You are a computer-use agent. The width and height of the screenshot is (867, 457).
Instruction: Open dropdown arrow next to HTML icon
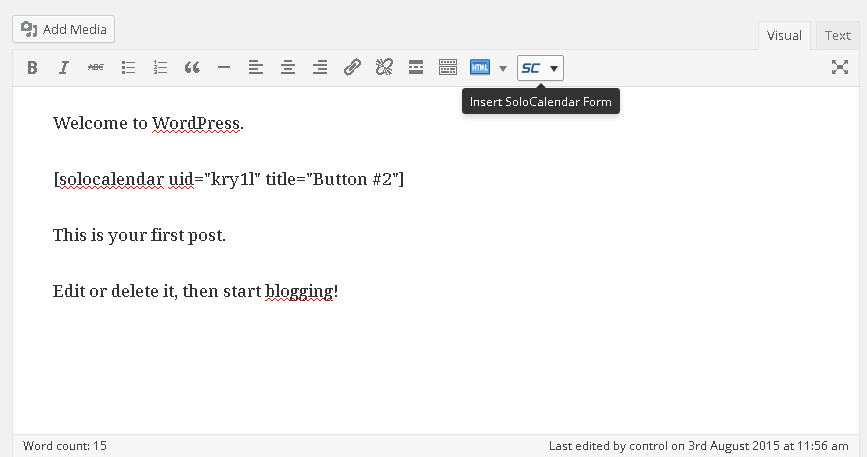tap(503, 69)
